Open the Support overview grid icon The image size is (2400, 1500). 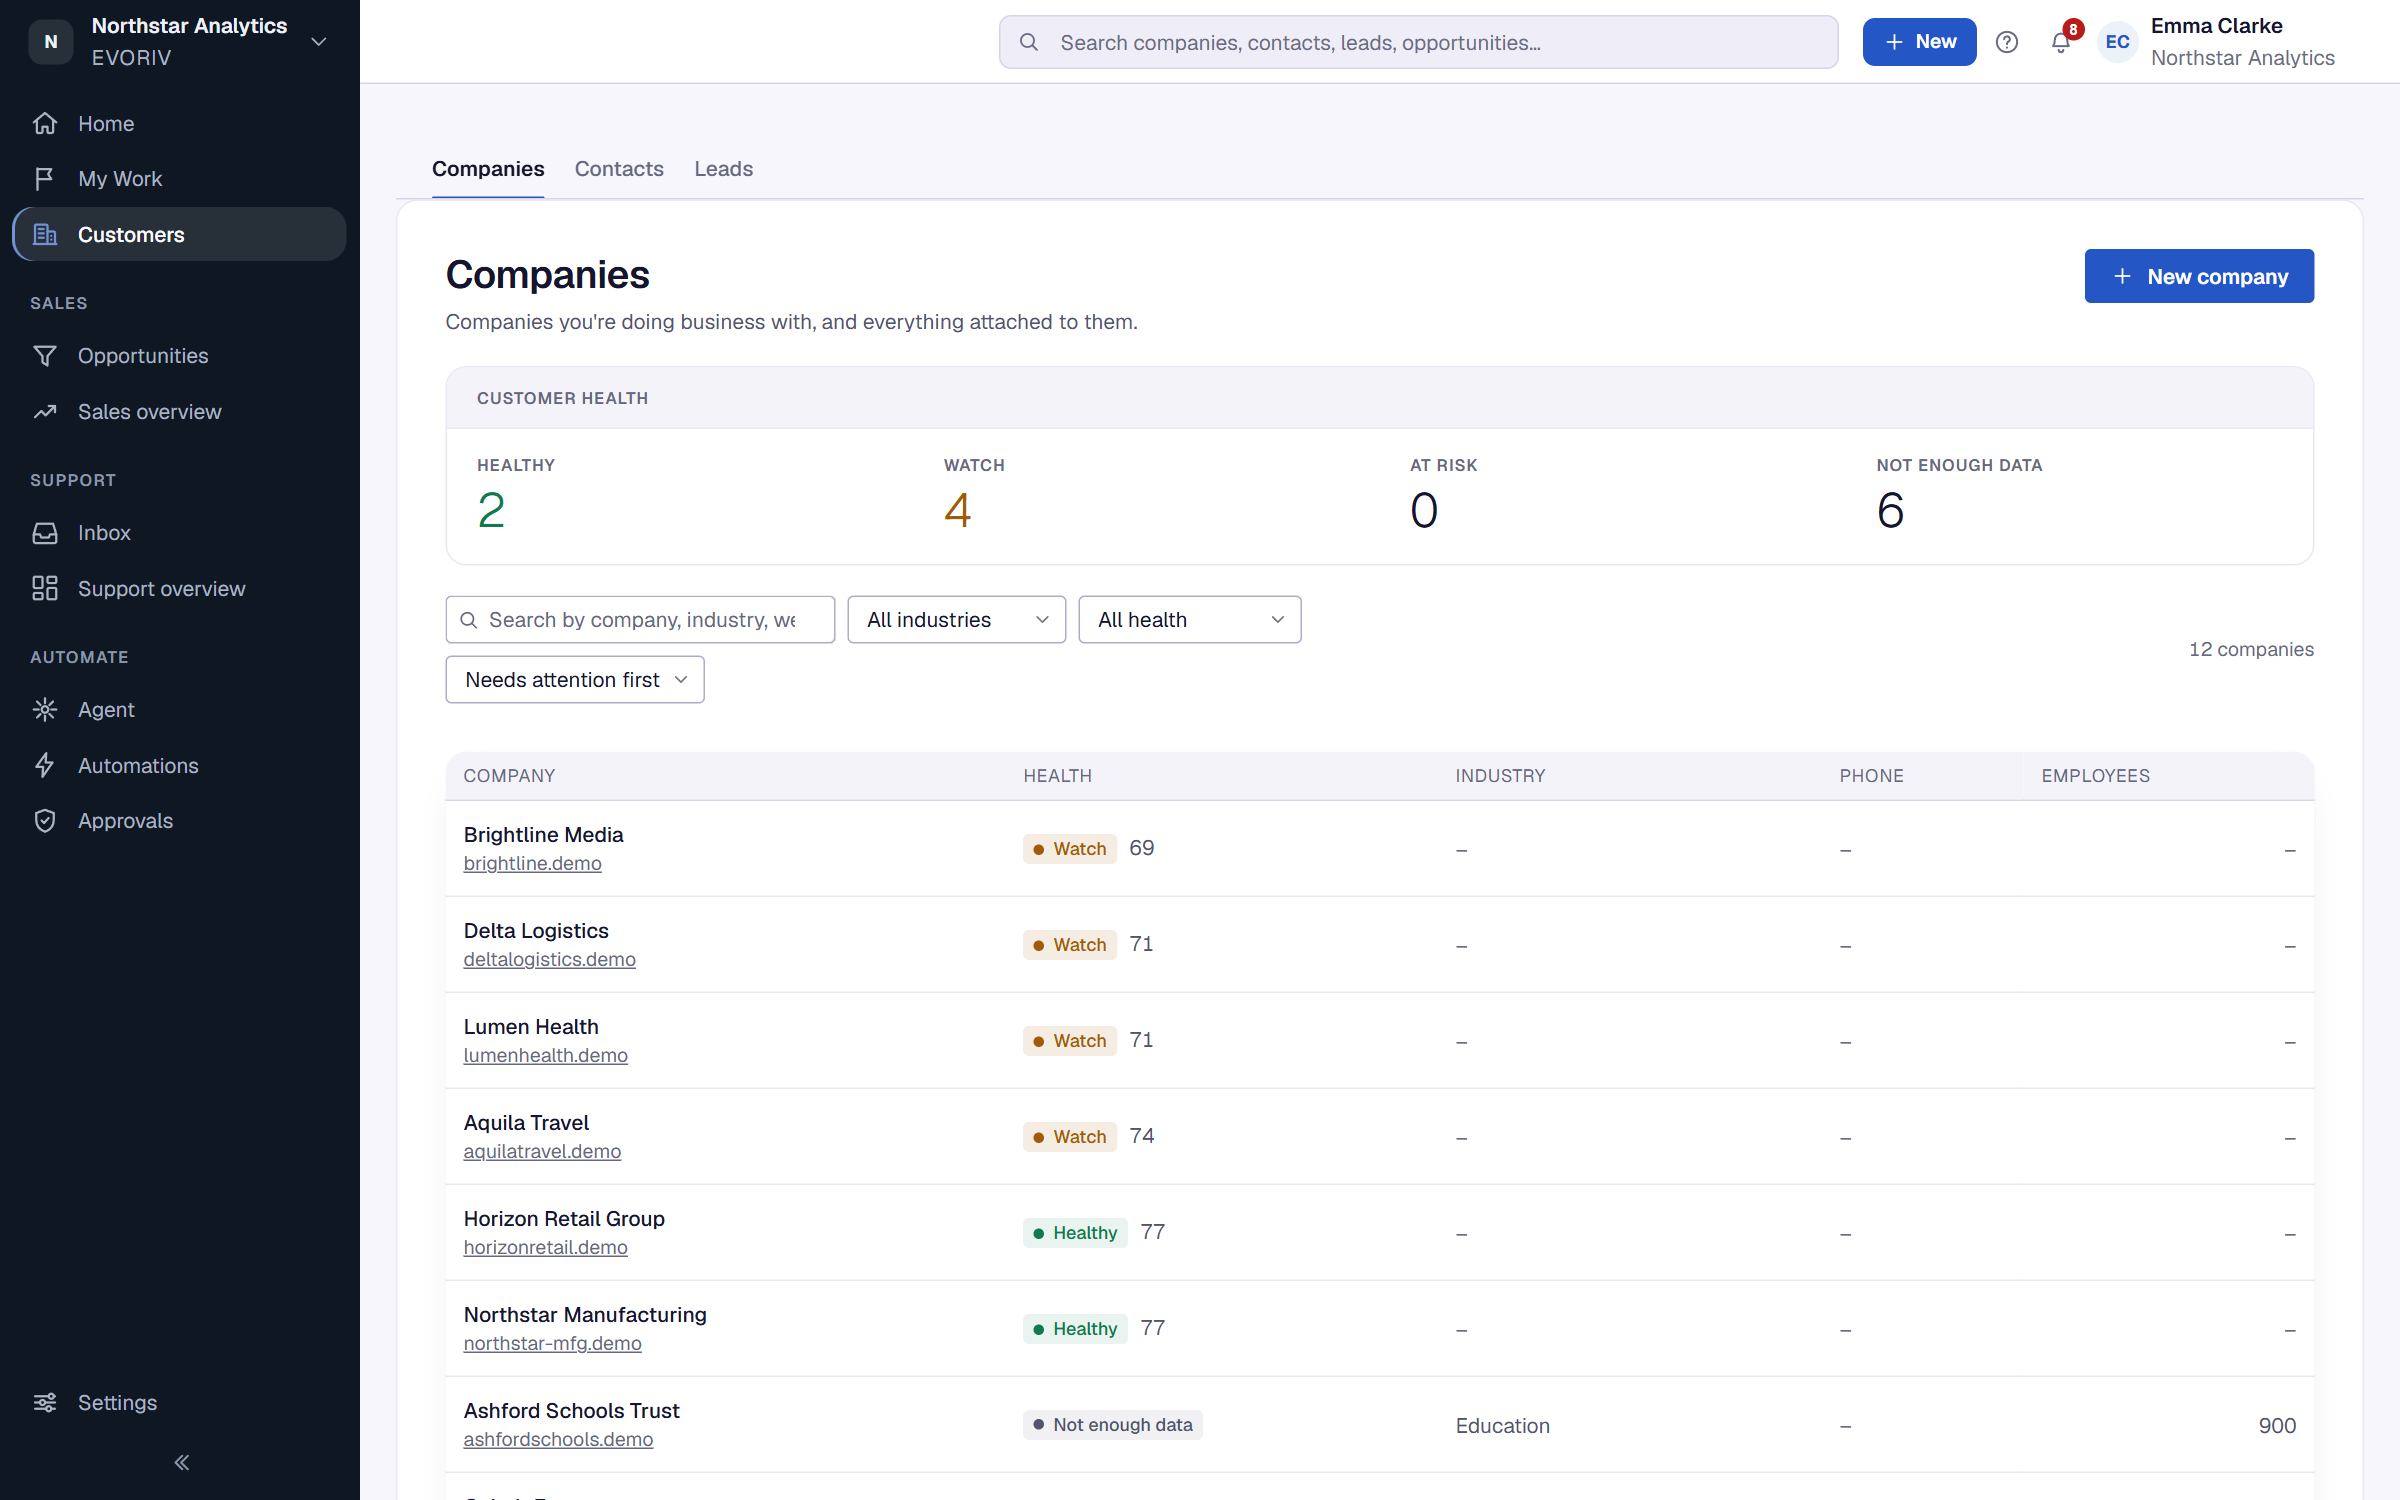click(45, 589)
